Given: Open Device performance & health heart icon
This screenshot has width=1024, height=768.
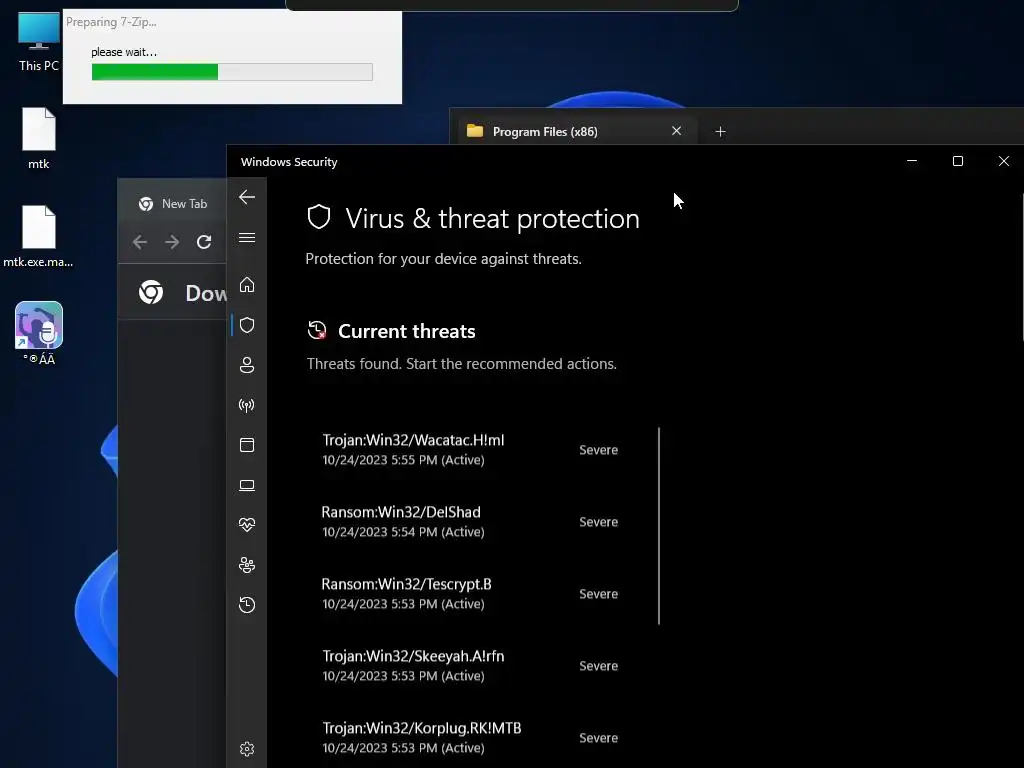Looking at the screenshot, I should click(247, 525).
